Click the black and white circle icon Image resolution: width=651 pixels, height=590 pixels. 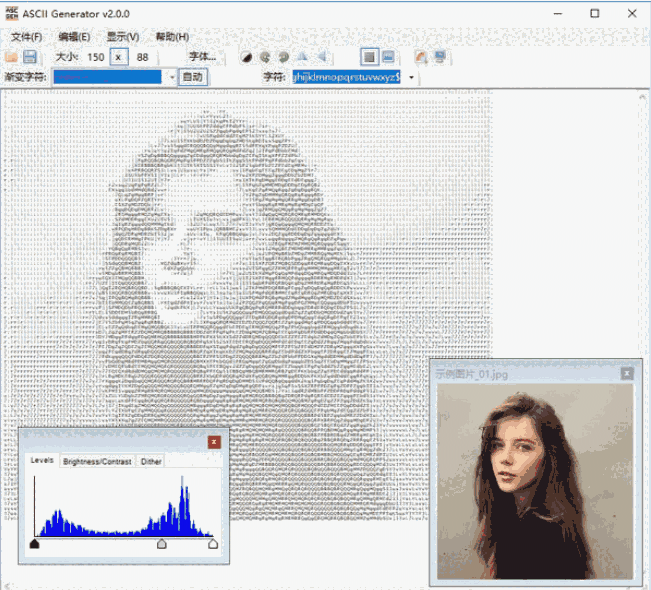pyautogui.click(x=247, y=57)
